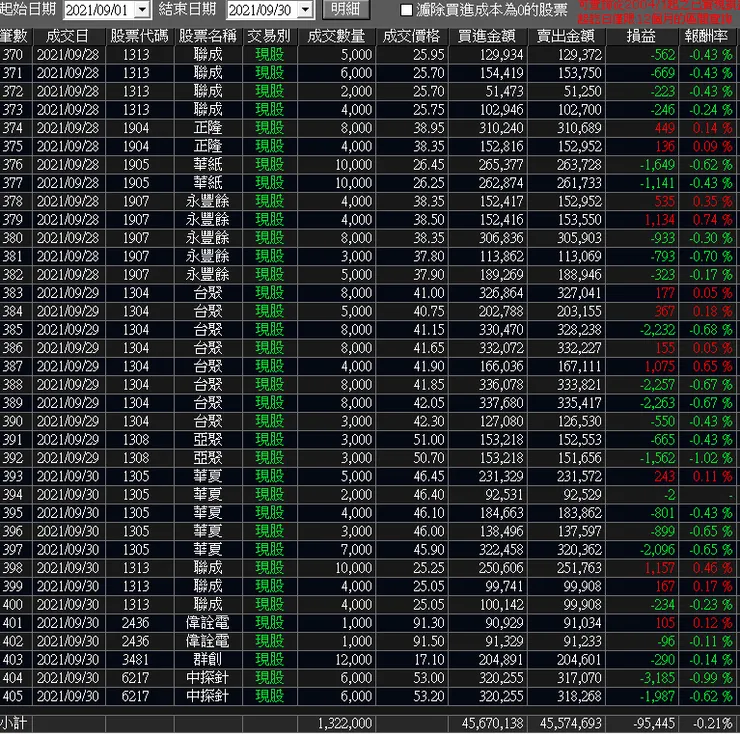Open the start date dropdown arrow
Screen dimensions: 740x734
[x=142, y=9]
